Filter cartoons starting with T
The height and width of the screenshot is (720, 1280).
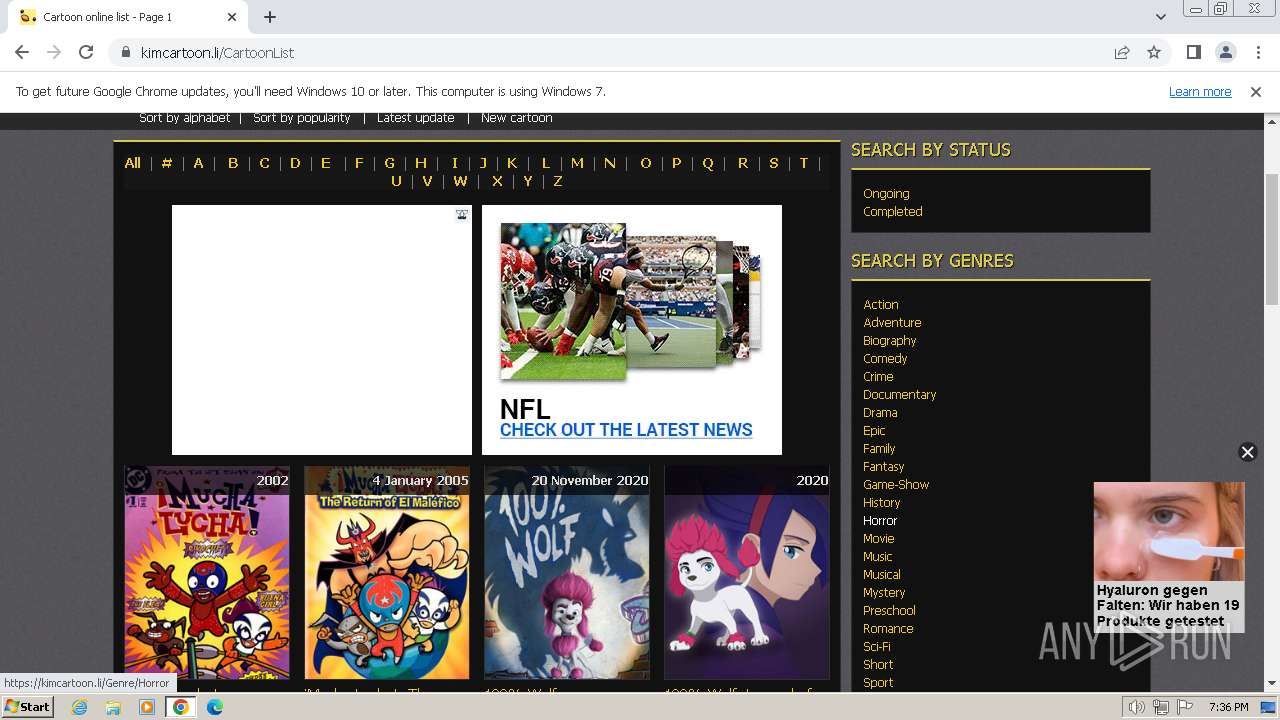pos(803,163)
